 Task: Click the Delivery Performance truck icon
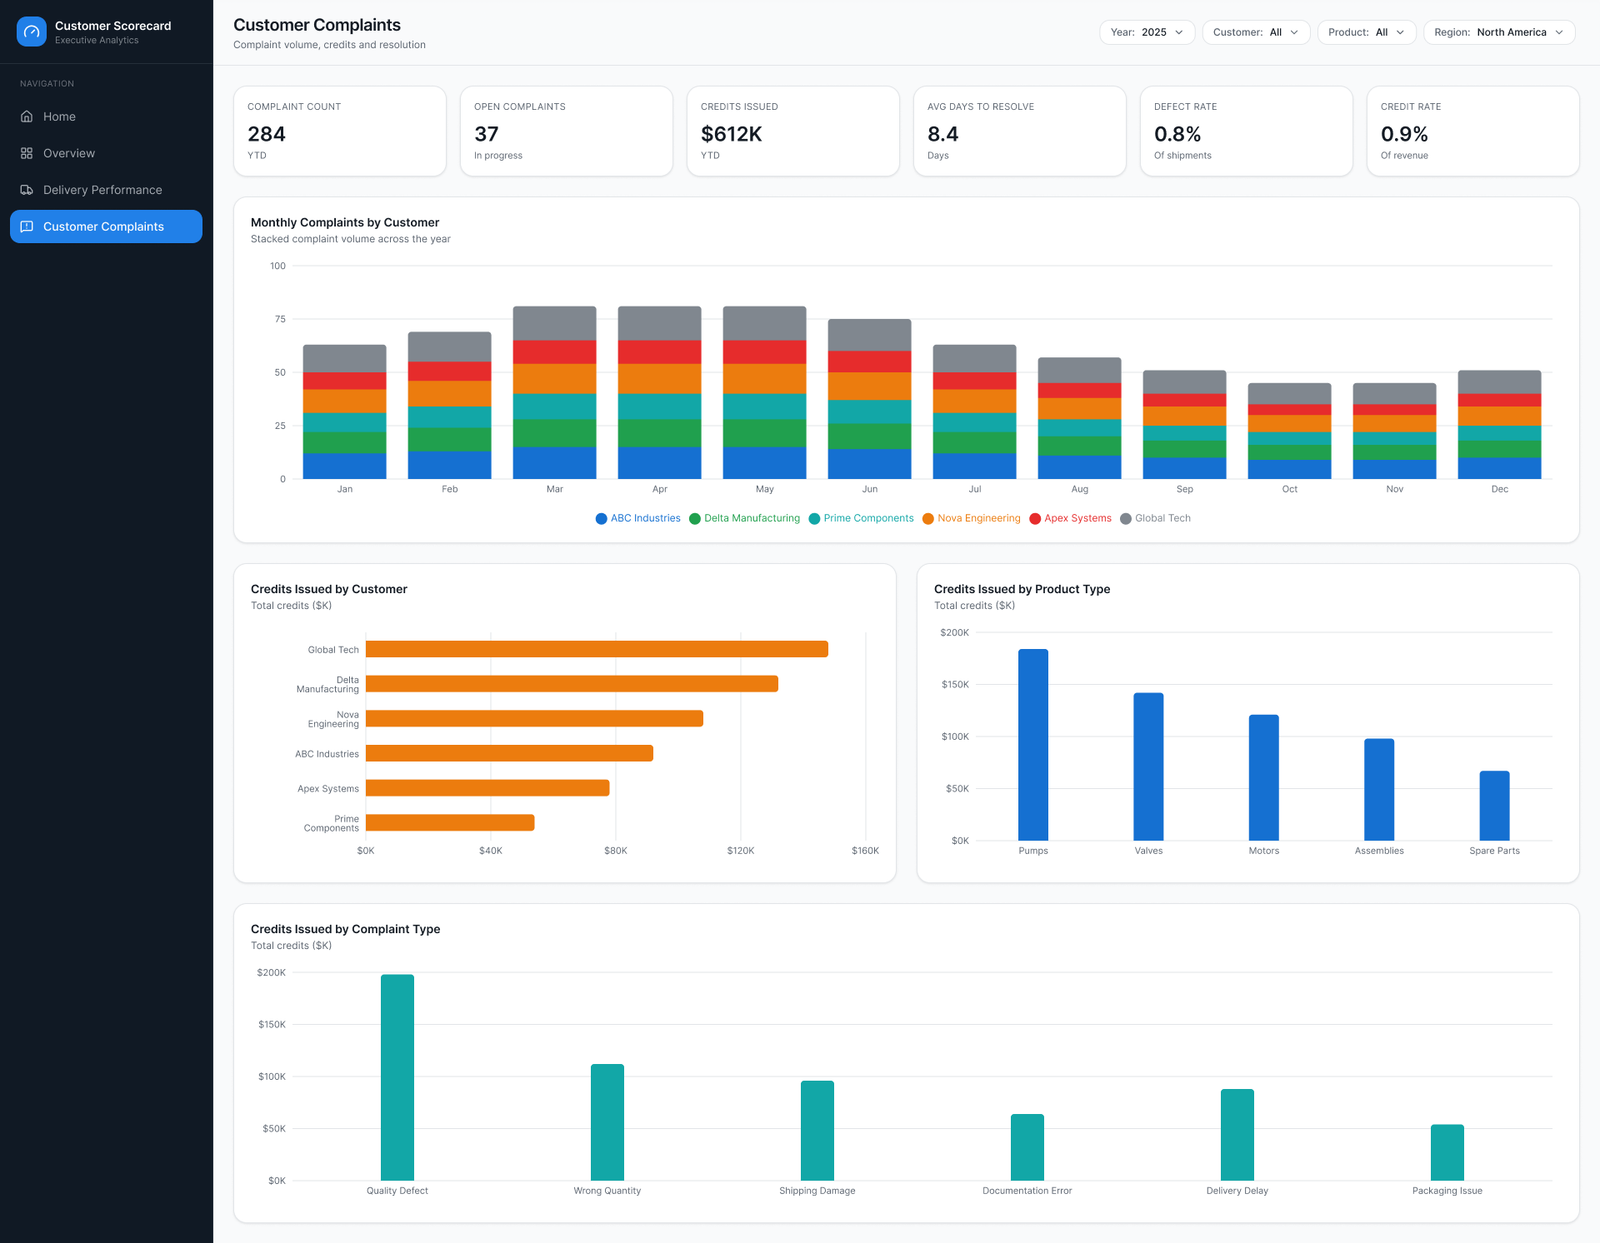point(27,190)
